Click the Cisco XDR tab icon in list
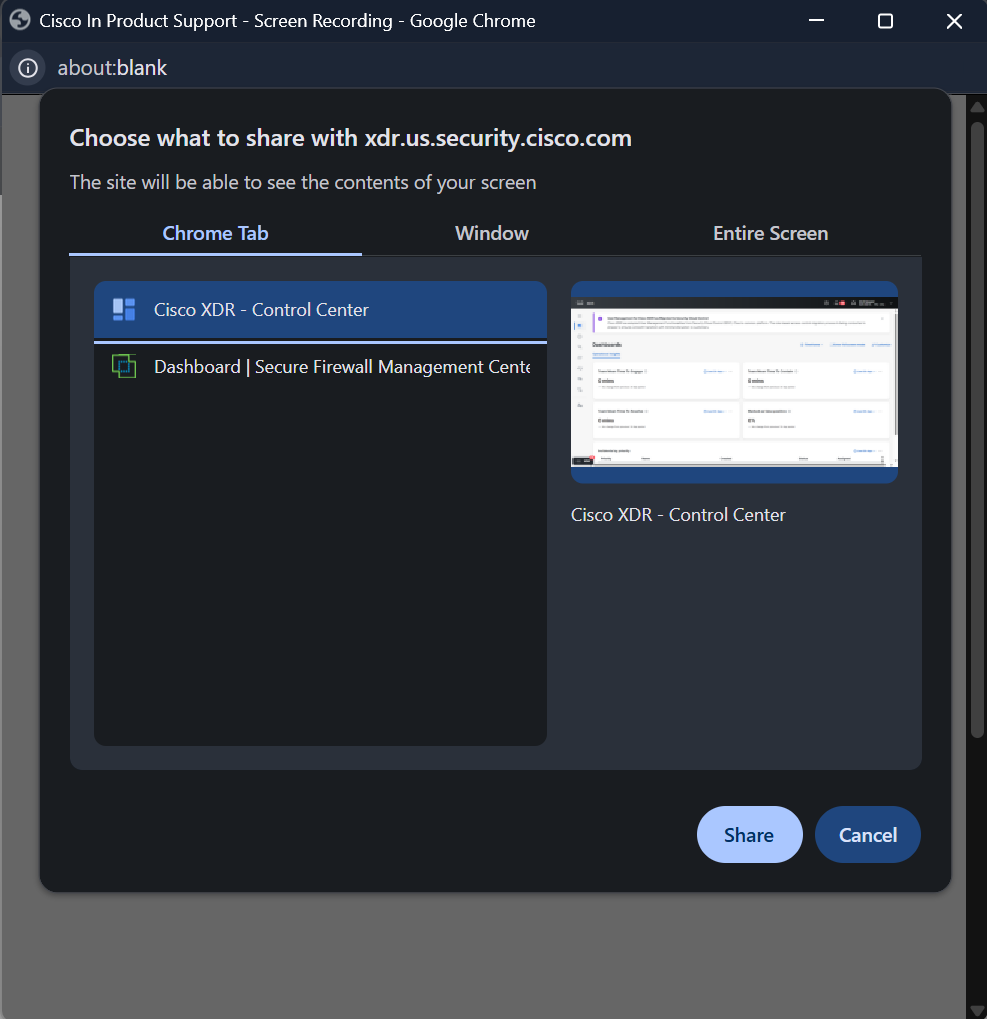987x1019 pixels. pos(123,310)
